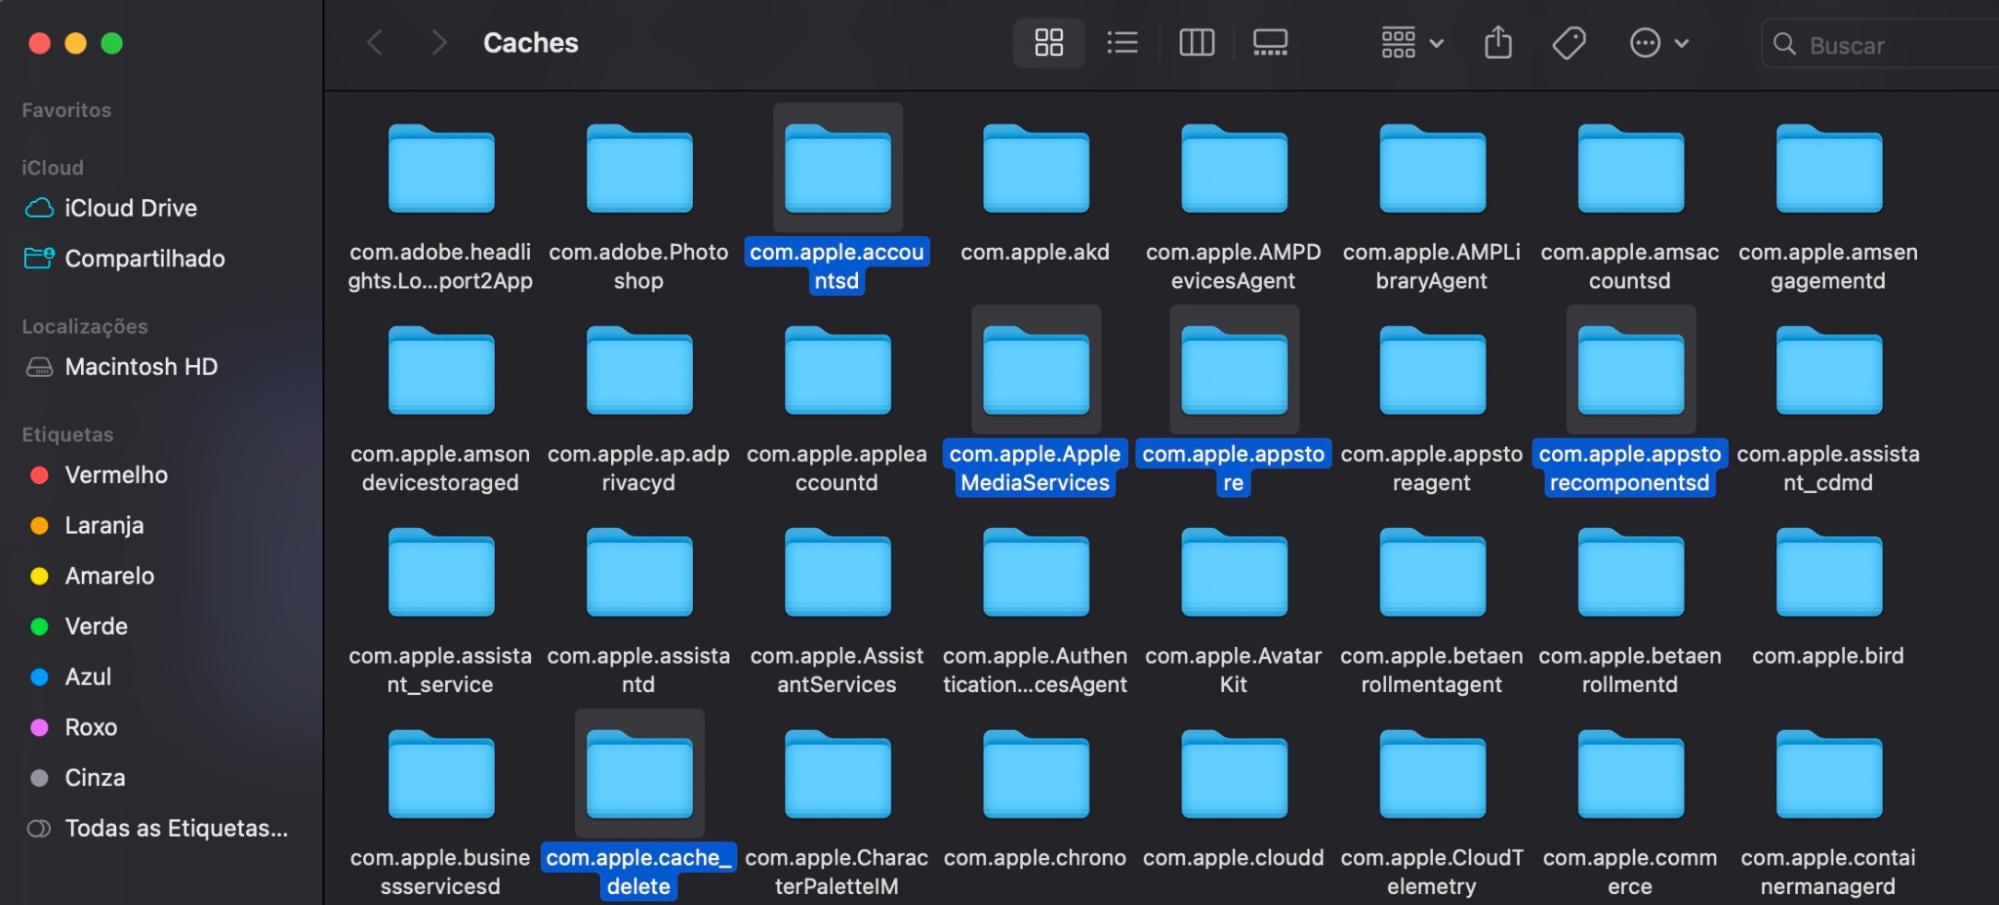Viewport: 1999px width, 905px height.
Task: Select the icon grid view mode
Action: (1048, 42)
